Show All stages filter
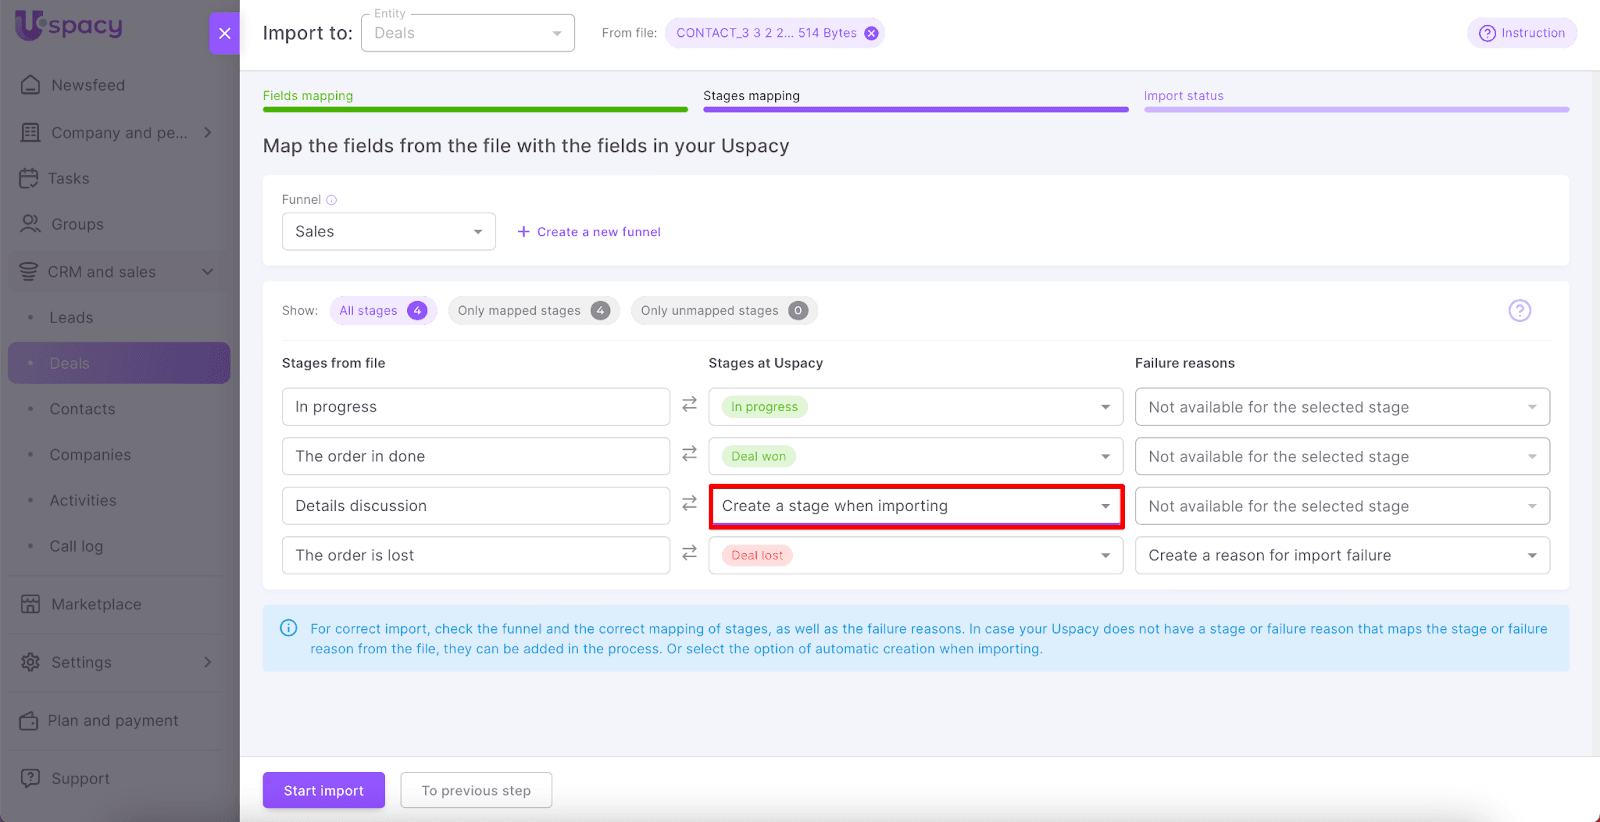Image resolution: width=1600 pixels, height=822 pixels. point(382,311)
